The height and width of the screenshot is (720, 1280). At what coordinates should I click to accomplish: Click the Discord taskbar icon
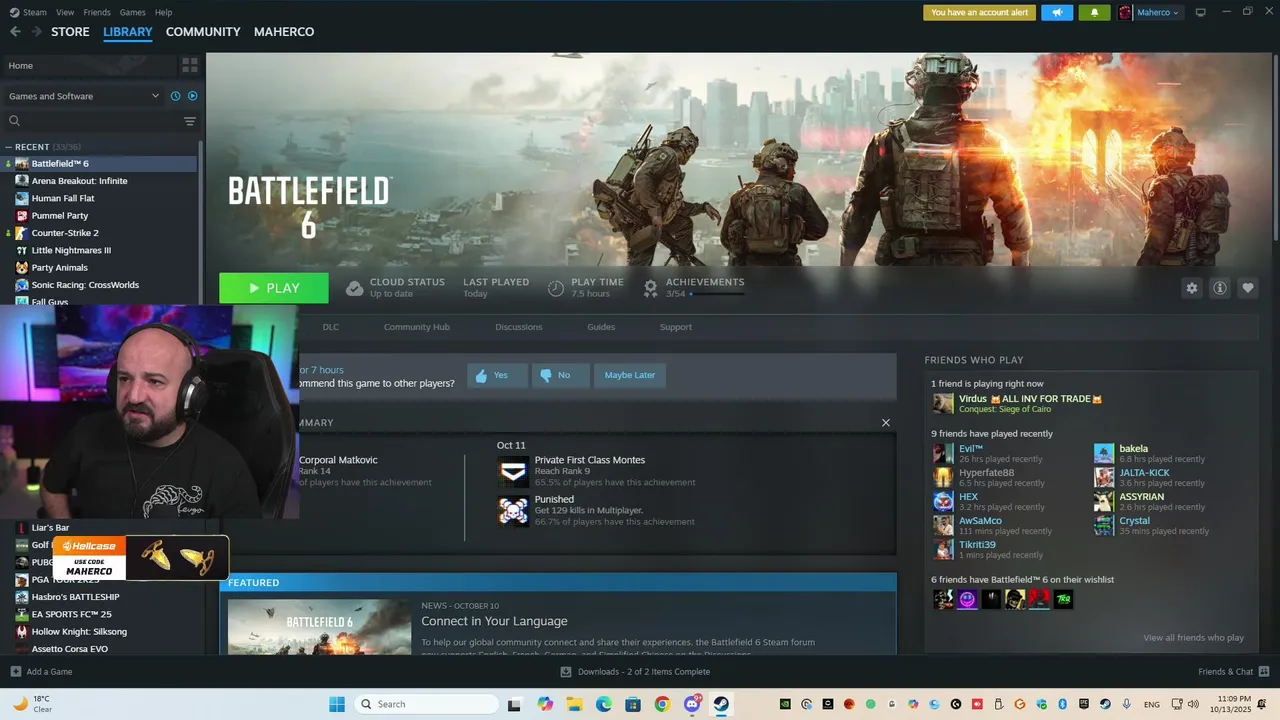click(691, 704)
